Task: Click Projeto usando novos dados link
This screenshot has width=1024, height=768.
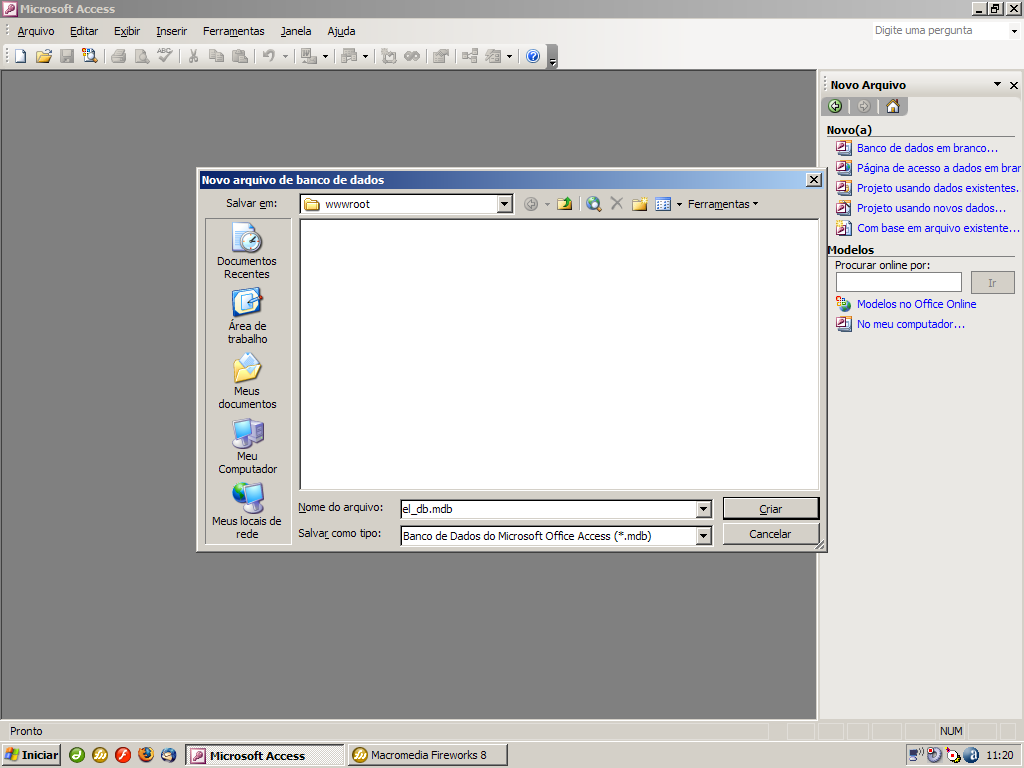Action: coord(931,208)
